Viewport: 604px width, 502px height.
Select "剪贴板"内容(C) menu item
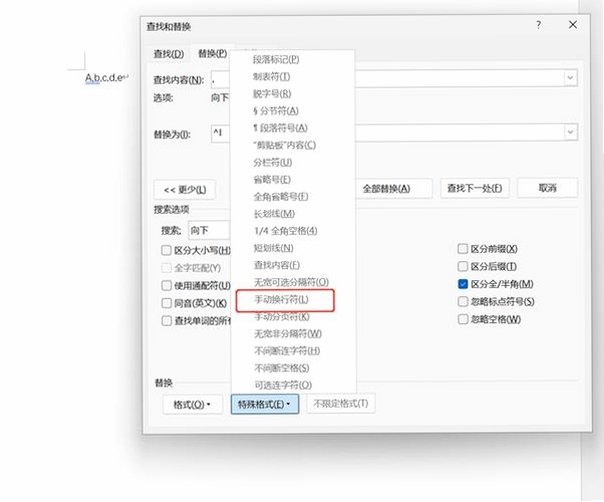click(x=293, y=145)
